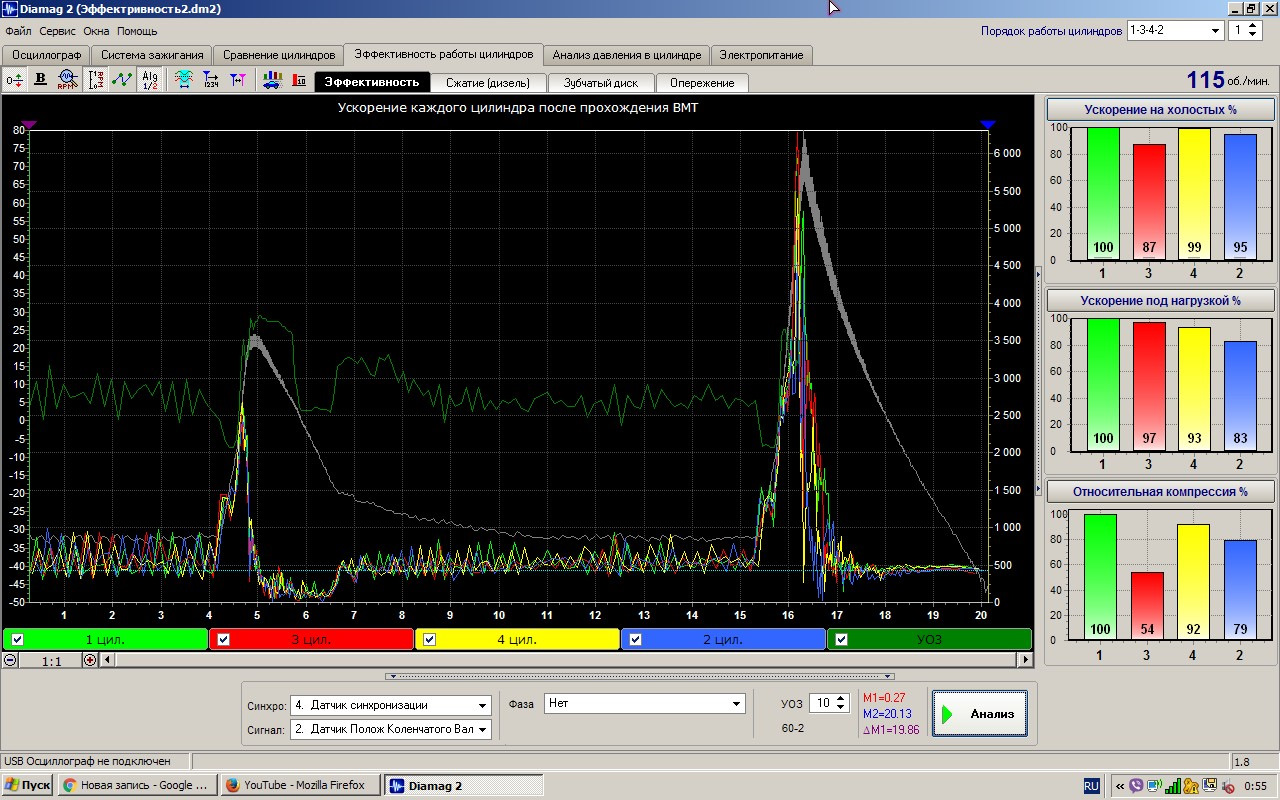Screen dimensions: 1280x800
Task: Uncheck the 4 цил. trace checkbox
Action: pos(430,640)
